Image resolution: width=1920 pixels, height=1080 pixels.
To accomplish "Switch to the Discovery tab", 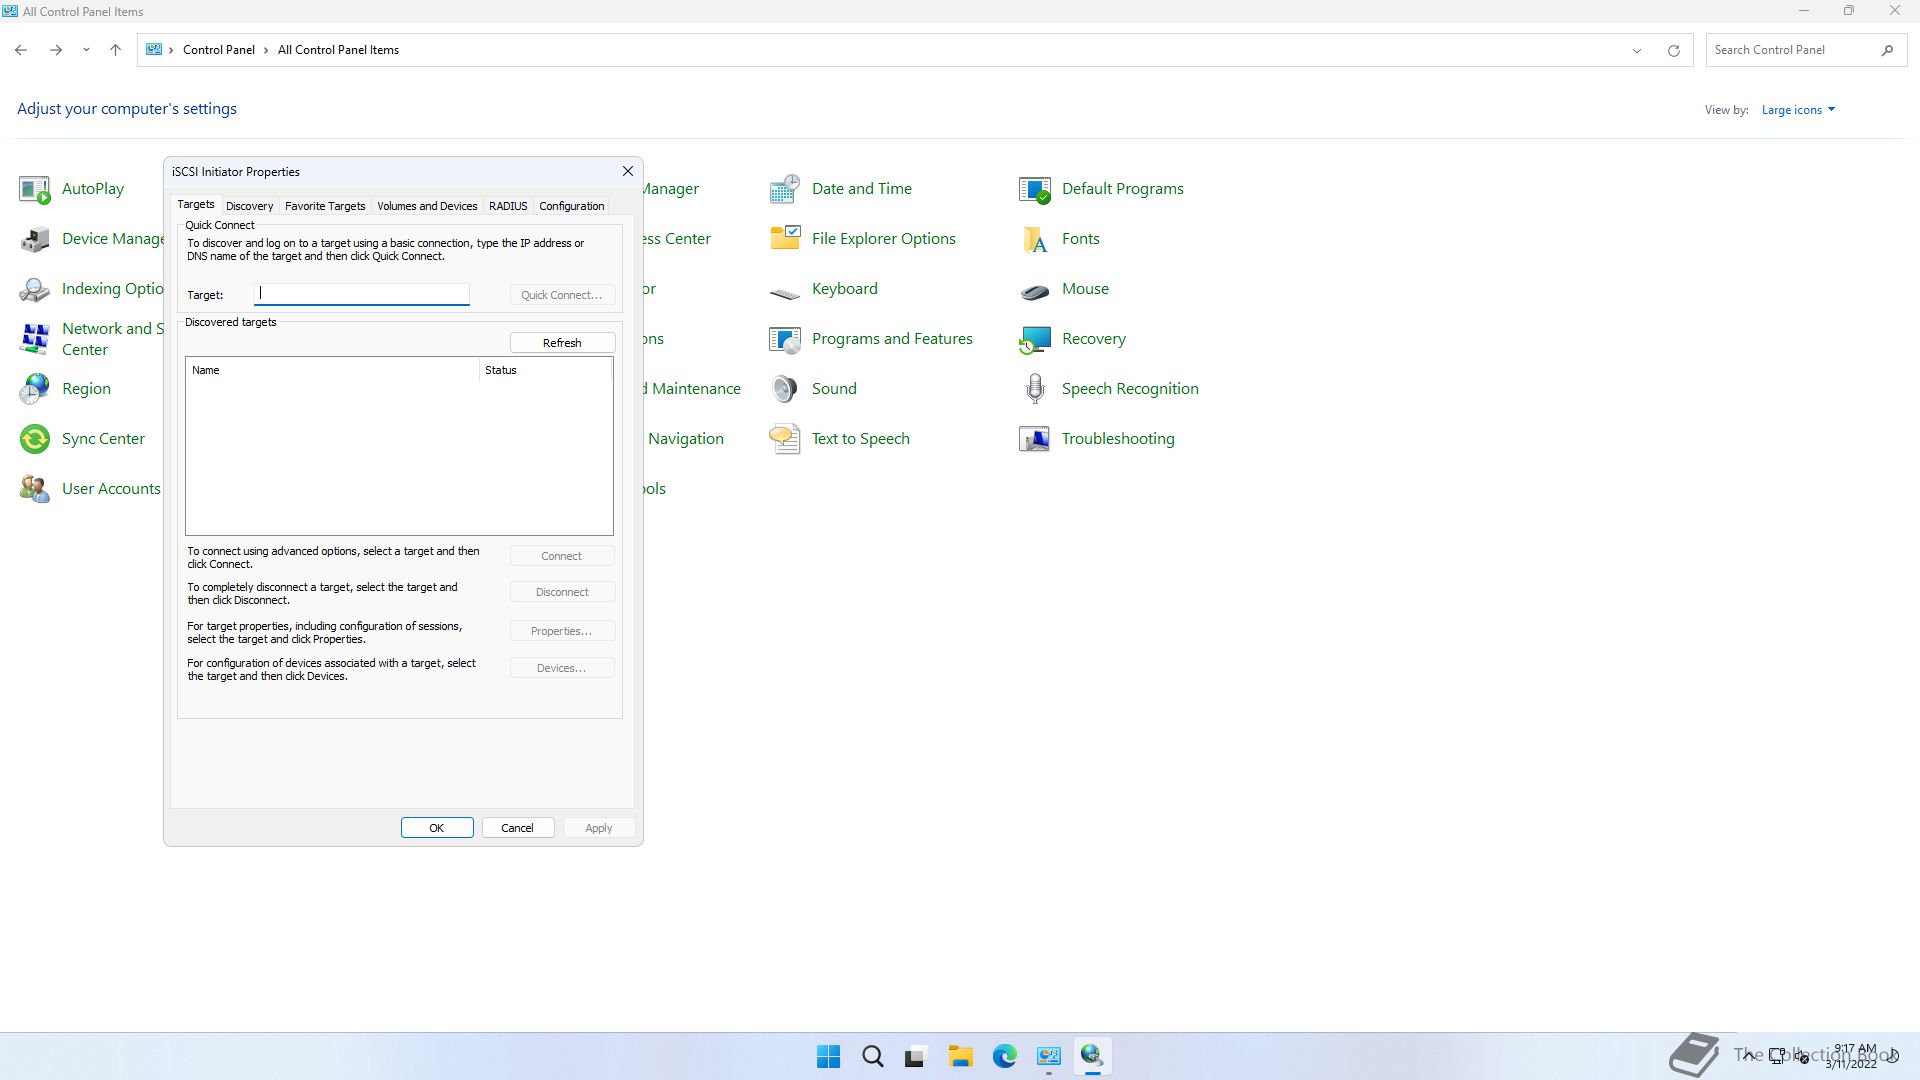I will click(x=249, y=206).
